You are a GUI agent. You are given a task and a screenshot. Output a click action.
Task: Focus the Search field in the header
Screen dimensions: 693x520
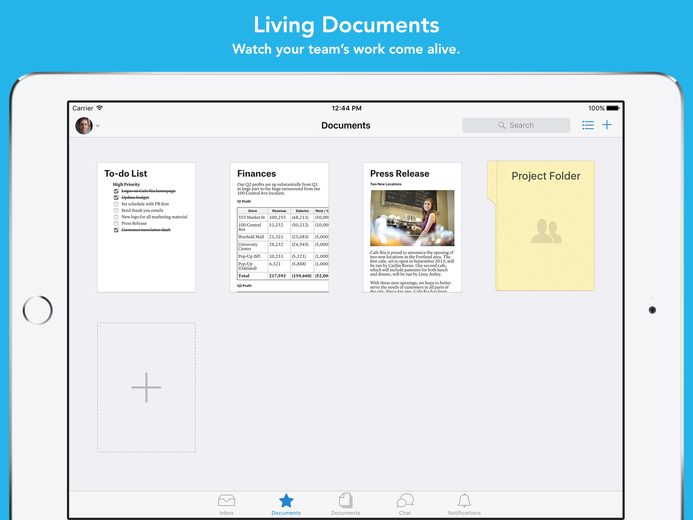[x=516, y=125]
